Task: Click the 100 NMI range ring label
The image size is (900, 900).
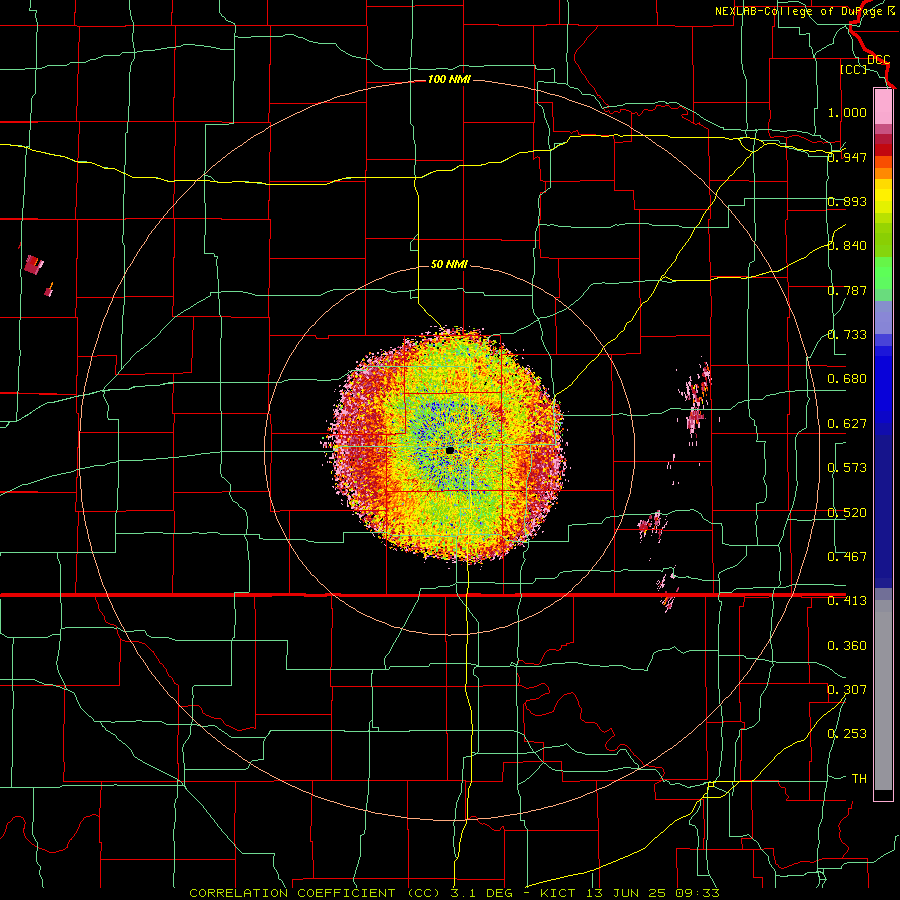Action: (449, 79)
